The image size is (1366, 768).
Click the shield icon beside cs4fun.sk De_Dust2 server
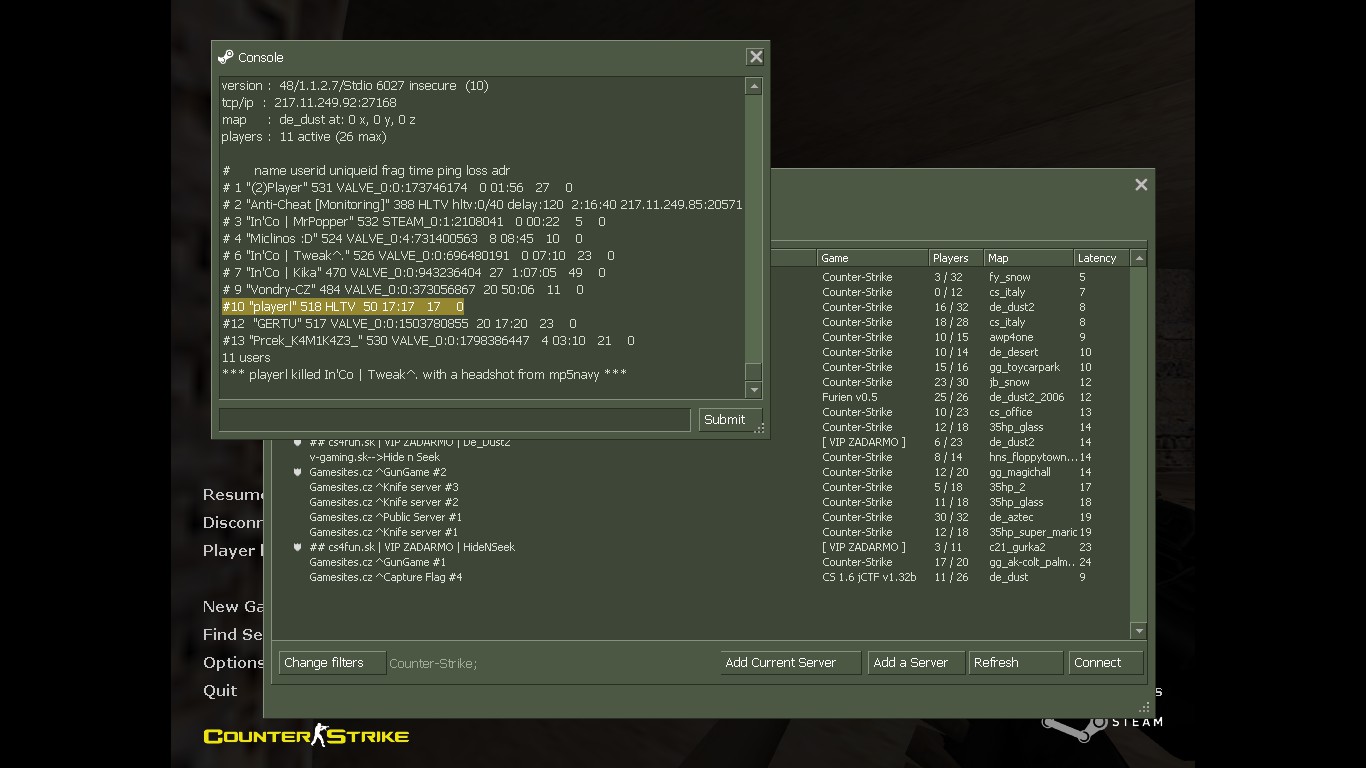(297, 442)
